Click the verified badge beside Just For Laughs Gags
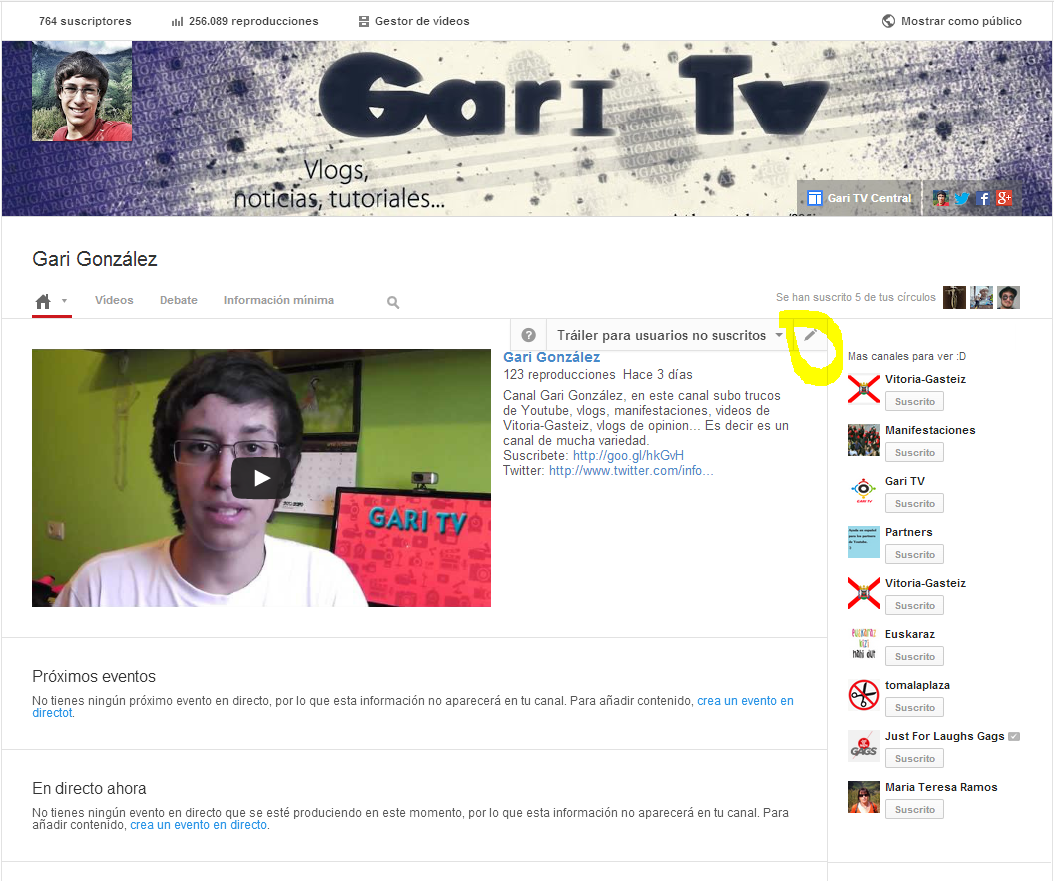The height and width of the screenshot is (881, 1054). (x=1014, y=737)
